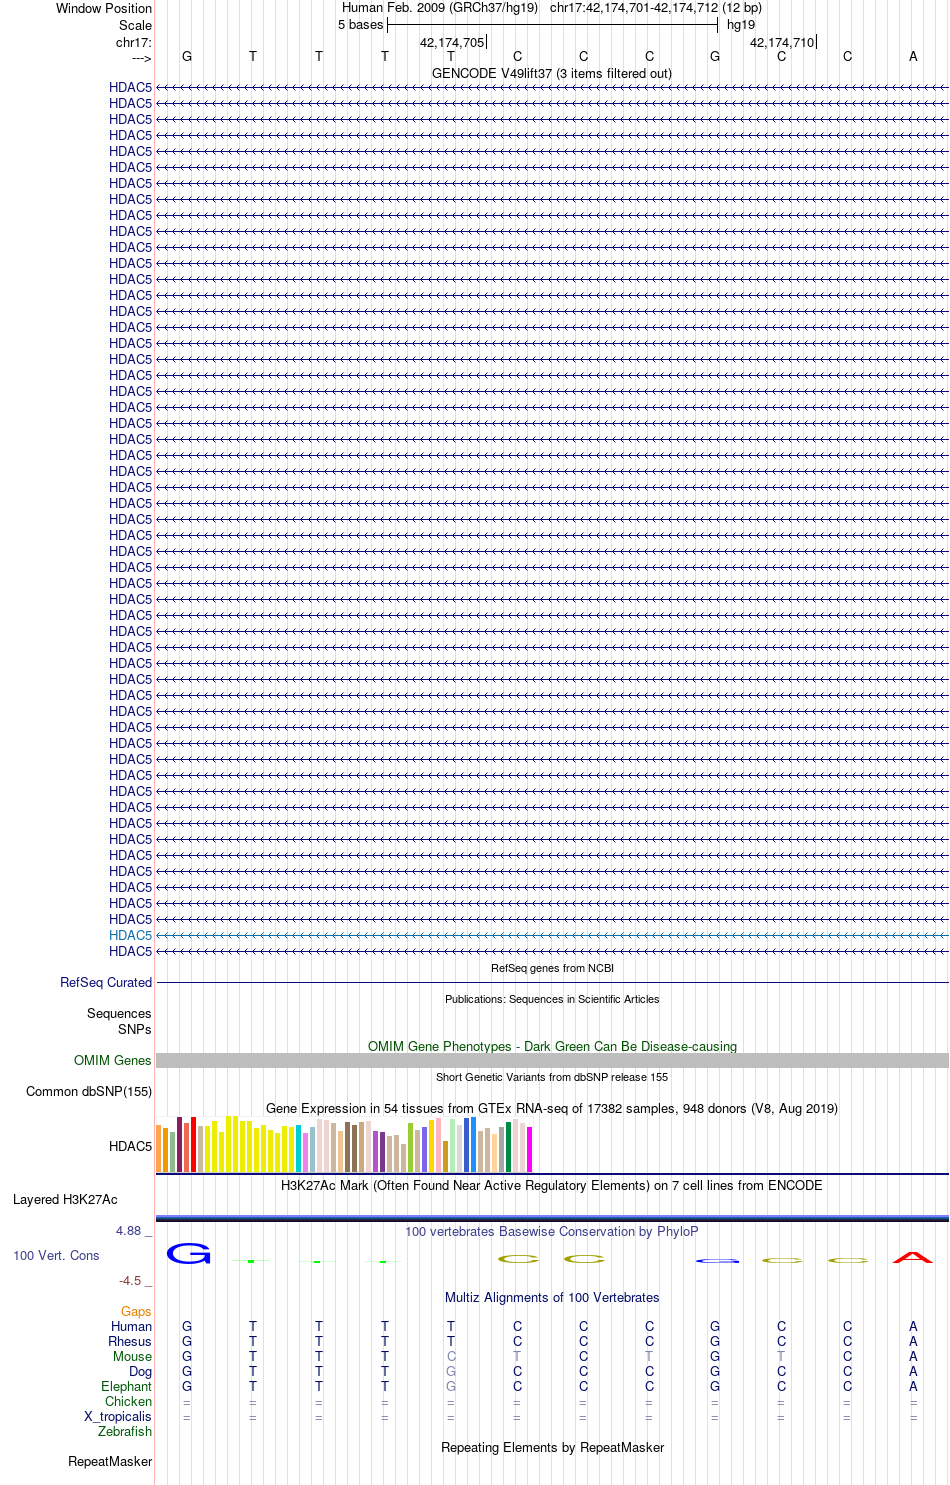Click the 42,174,705 coordinate tick label

[452, 42]
